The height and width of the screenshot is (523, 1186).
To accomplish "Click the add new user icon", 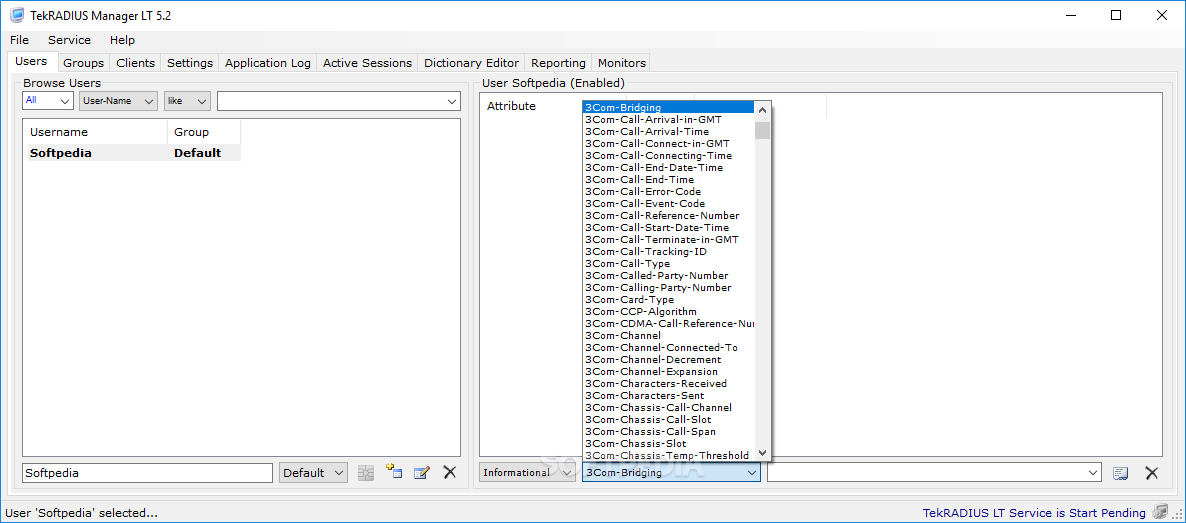I will (x=394, y=472).
